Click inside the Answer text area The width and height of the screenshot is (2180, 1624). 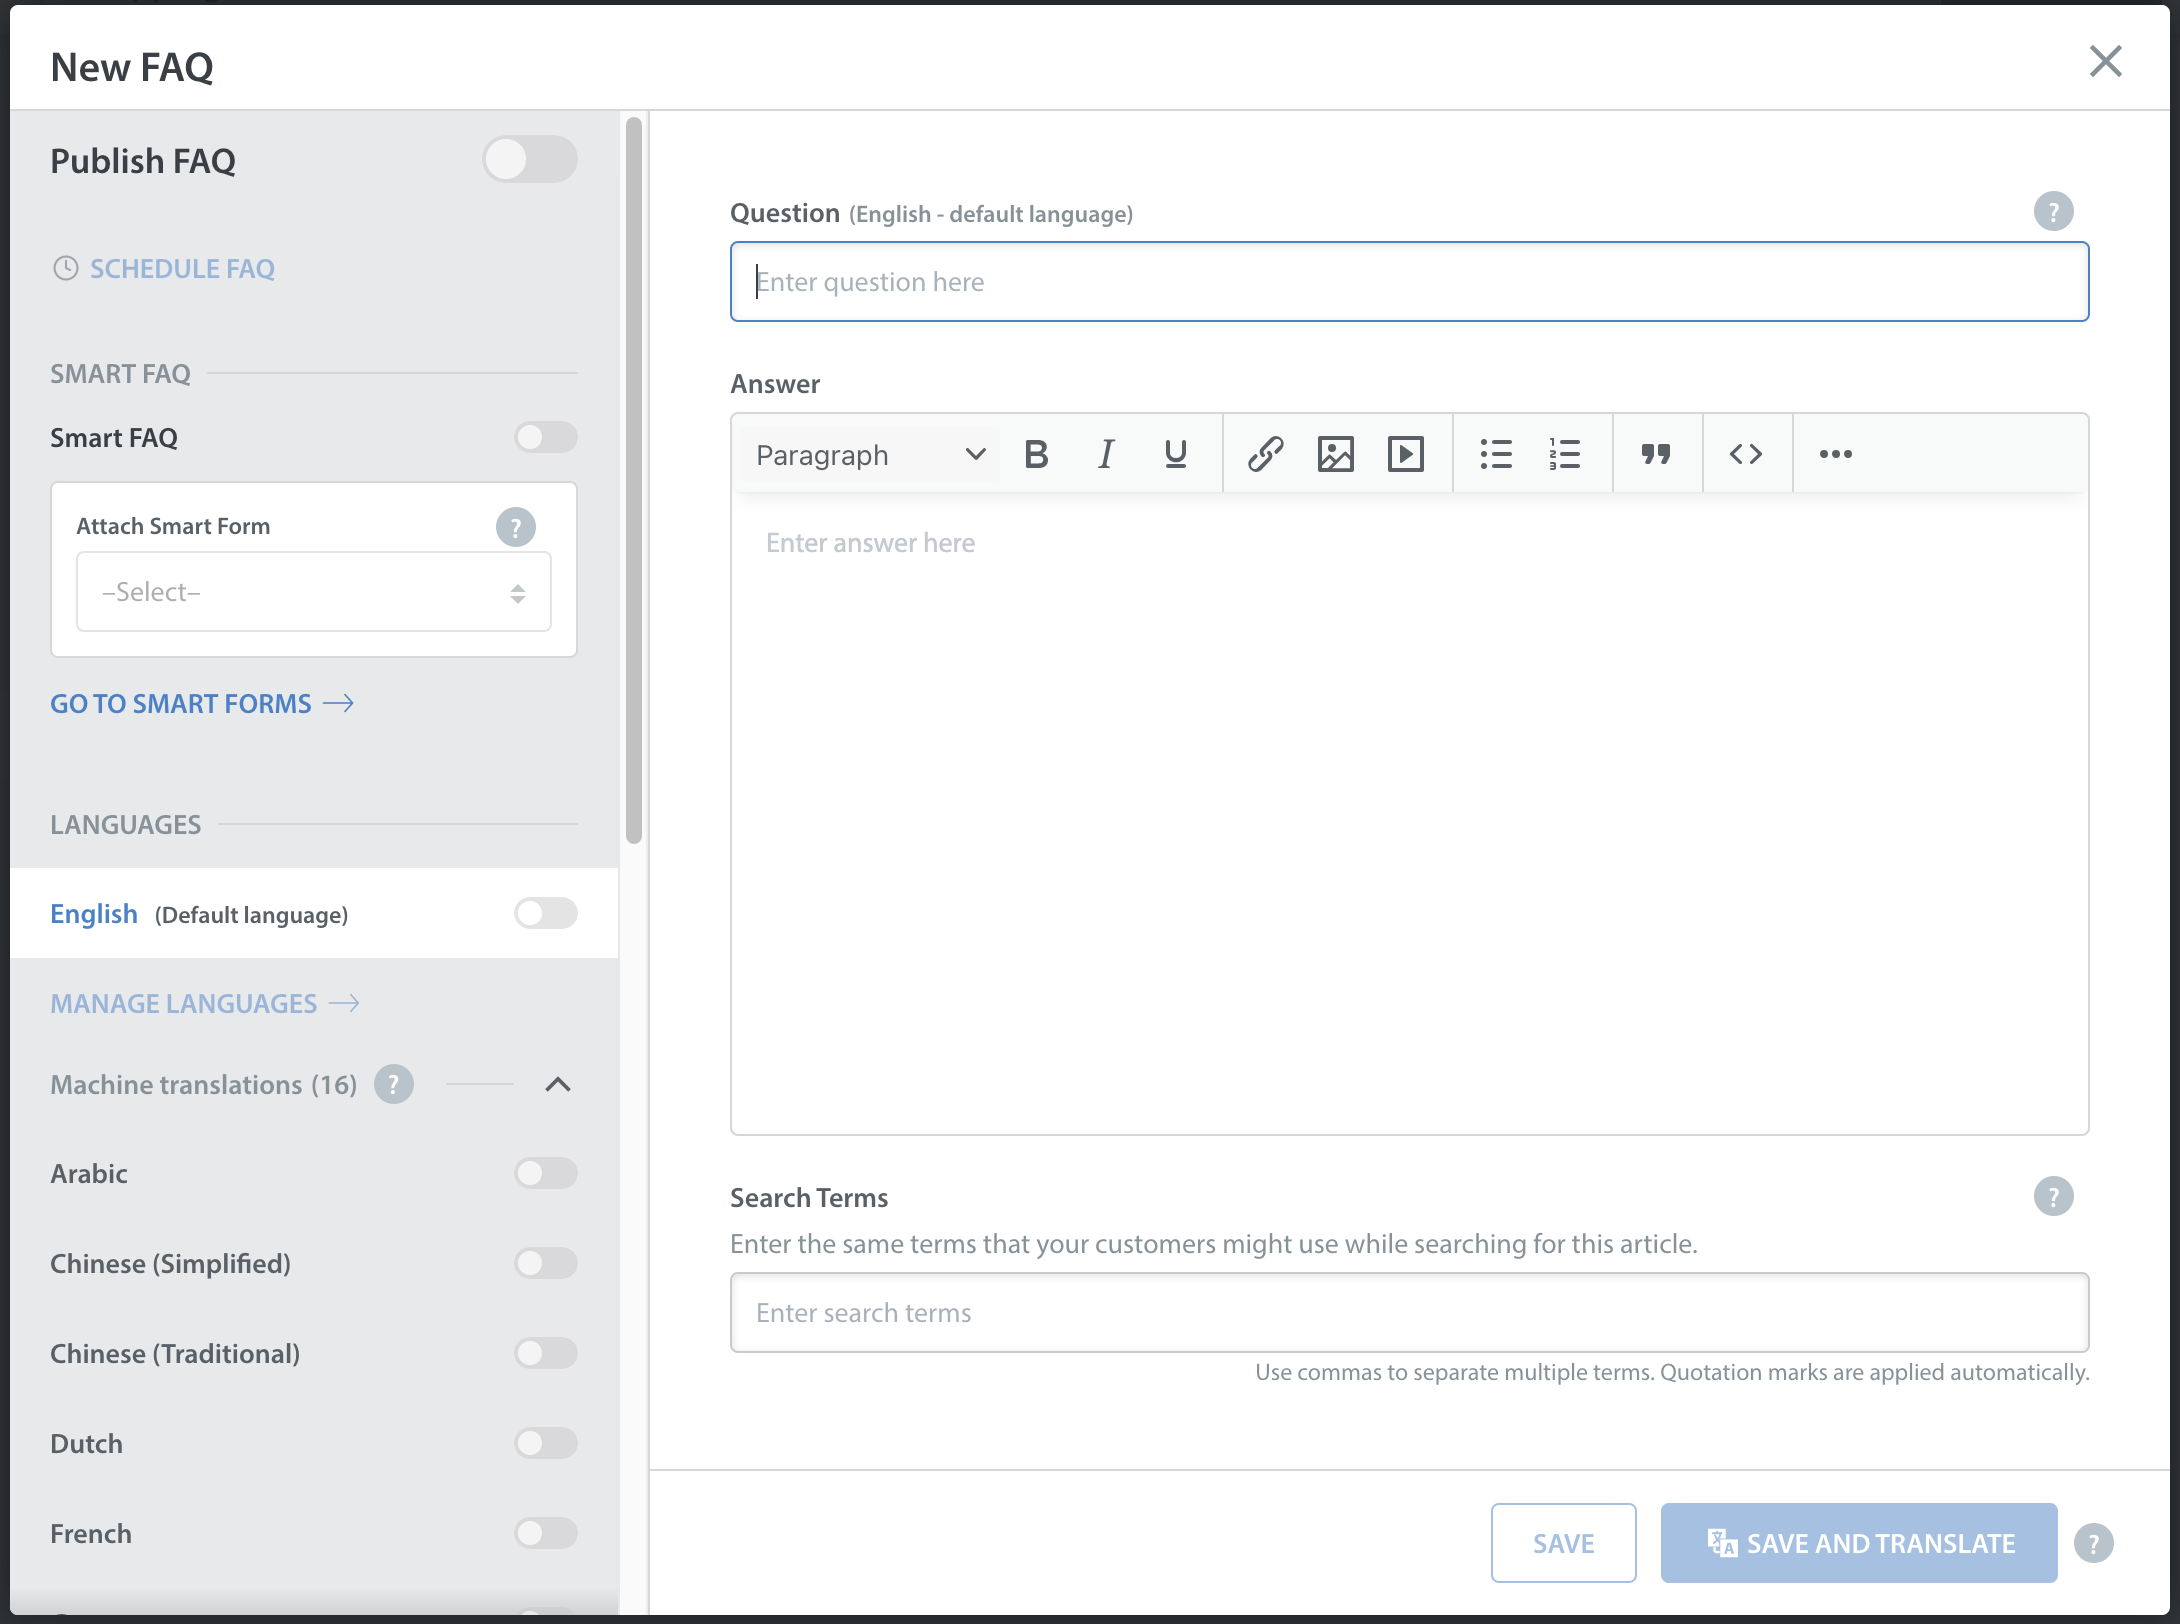(x=1410, y=813)
